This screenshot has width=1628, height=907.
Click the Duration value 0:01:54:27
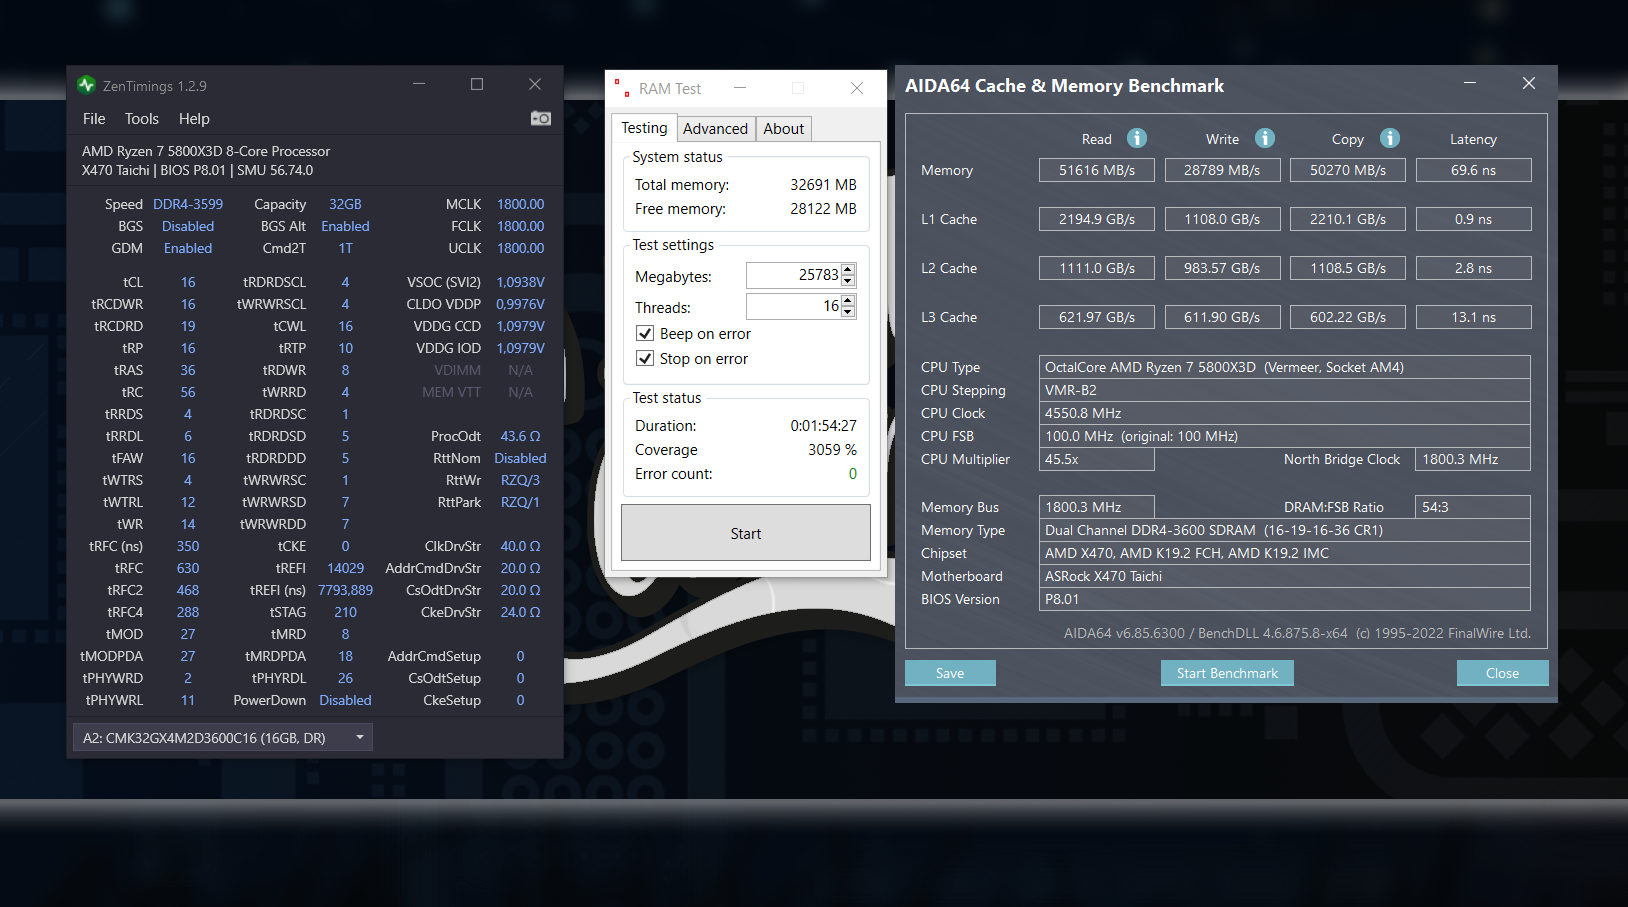(823, 426)
